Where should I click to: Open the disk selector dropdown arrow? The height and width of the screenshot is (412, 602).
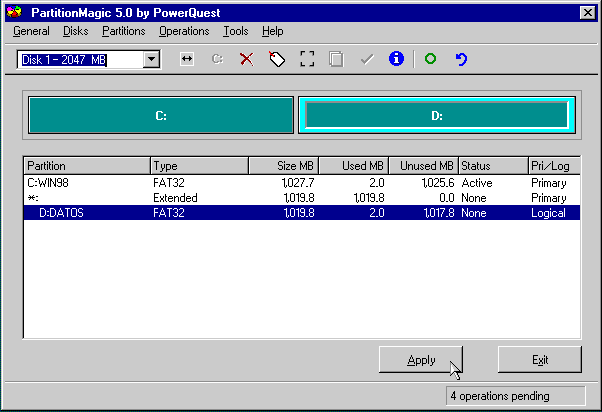(151, 60)
